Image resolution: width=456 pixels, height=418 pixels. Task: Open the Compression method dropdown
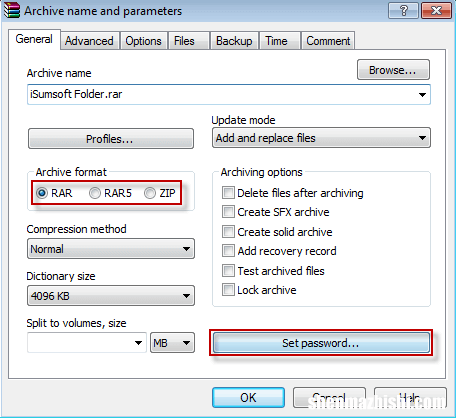pyautogui.click(x=111, y=249)
